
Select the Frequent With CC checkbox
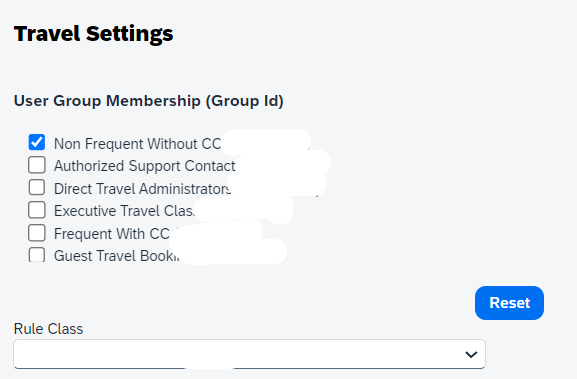tap(37, 233)
